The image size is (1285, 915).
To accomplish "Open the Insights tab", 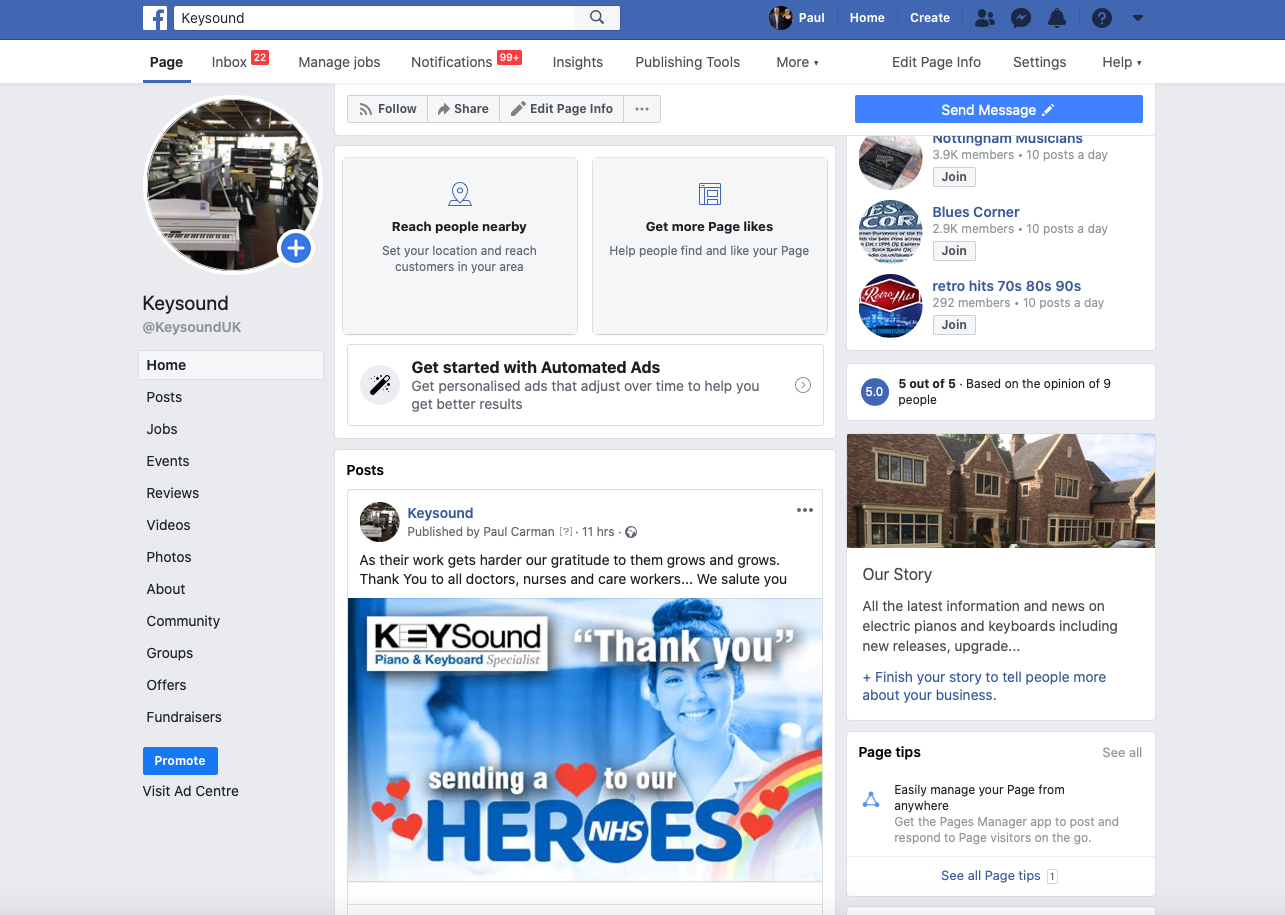I will [578, 62].
